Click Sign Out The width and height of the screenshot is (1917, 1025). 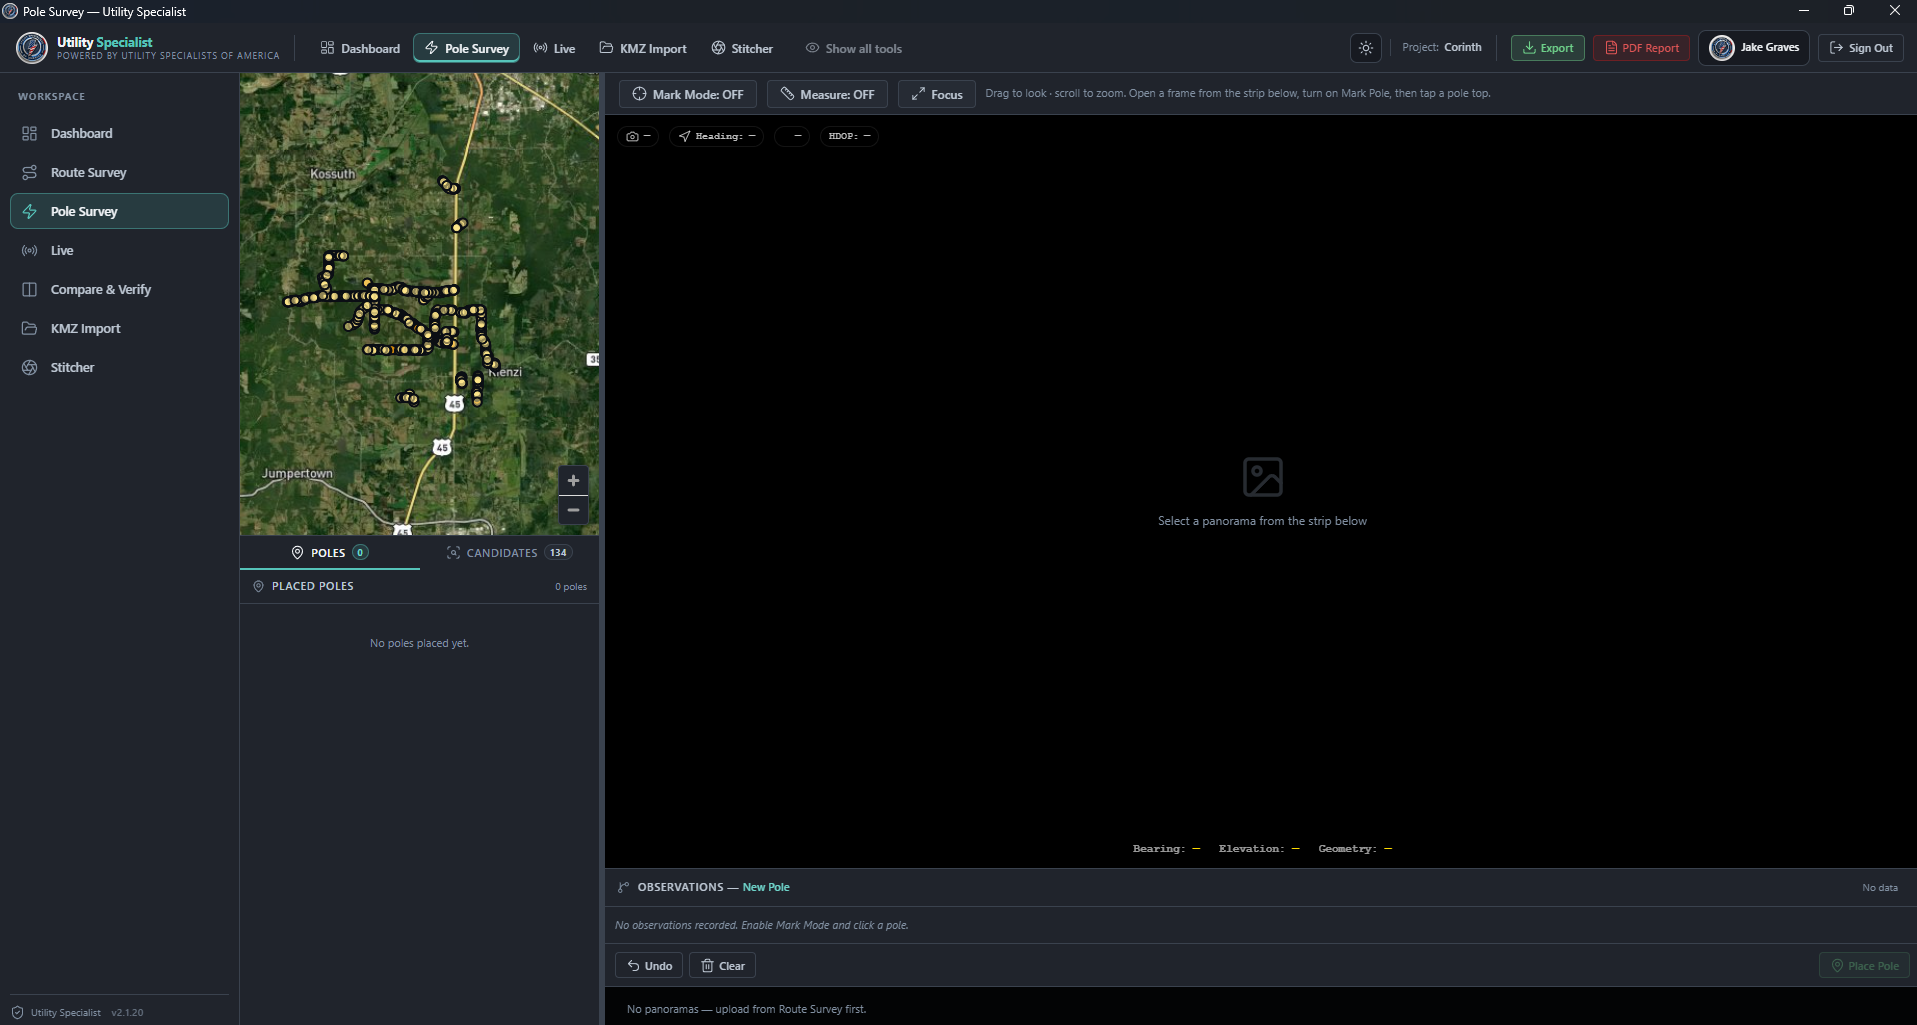(x=1861, y=48)
